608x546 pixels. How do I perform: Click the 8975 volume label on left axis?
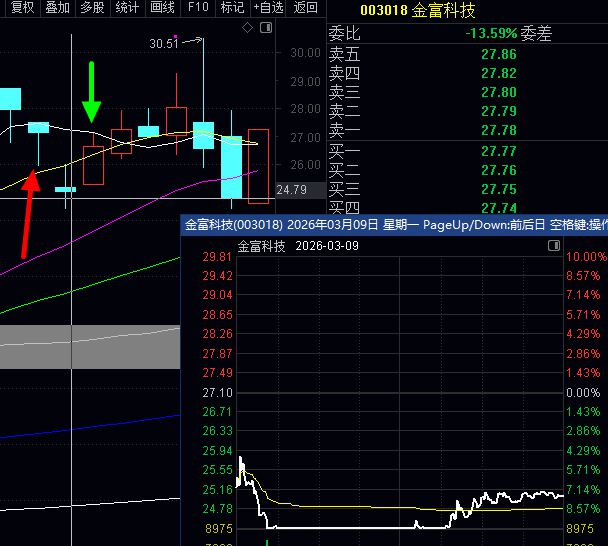(x=219, y=529)
